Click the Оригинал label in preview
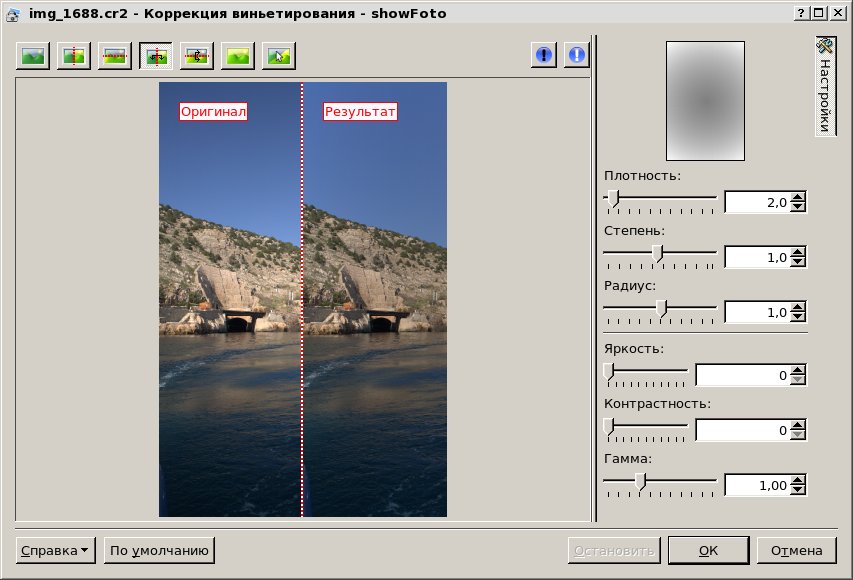Image resolution: width=853 pixels, height=580 pixels. click(x=213, y=112)
